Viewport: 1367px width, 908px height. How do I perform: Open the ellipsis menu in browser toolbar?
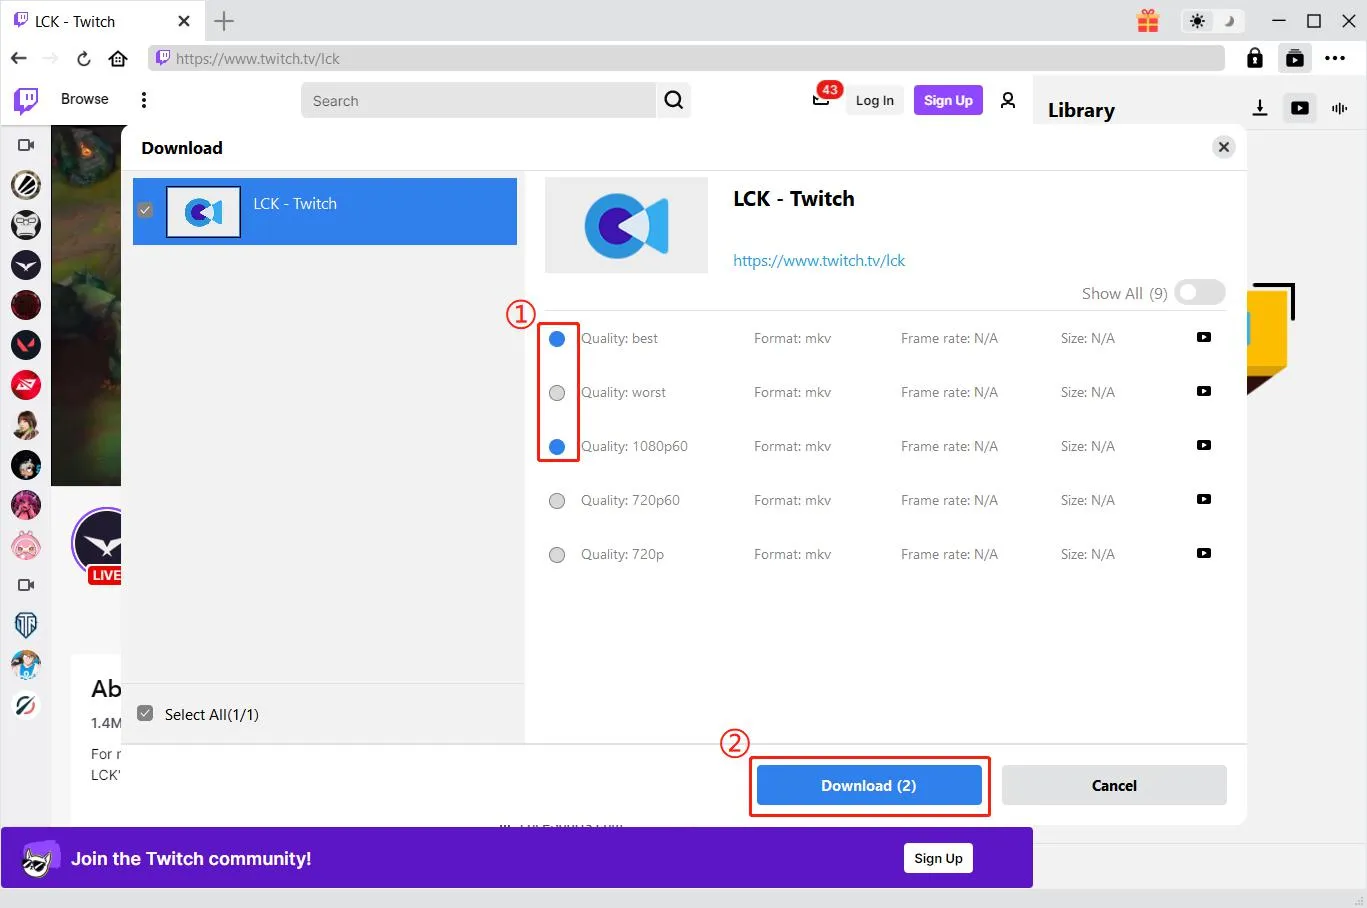[x=1335, y=59]
